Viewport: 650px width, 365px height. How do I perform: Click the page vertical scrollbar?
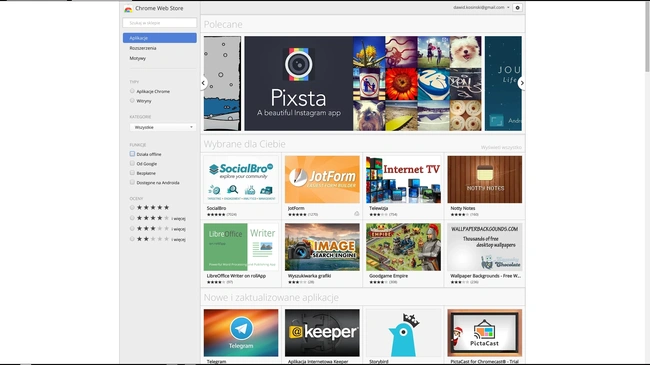[647, 37]
